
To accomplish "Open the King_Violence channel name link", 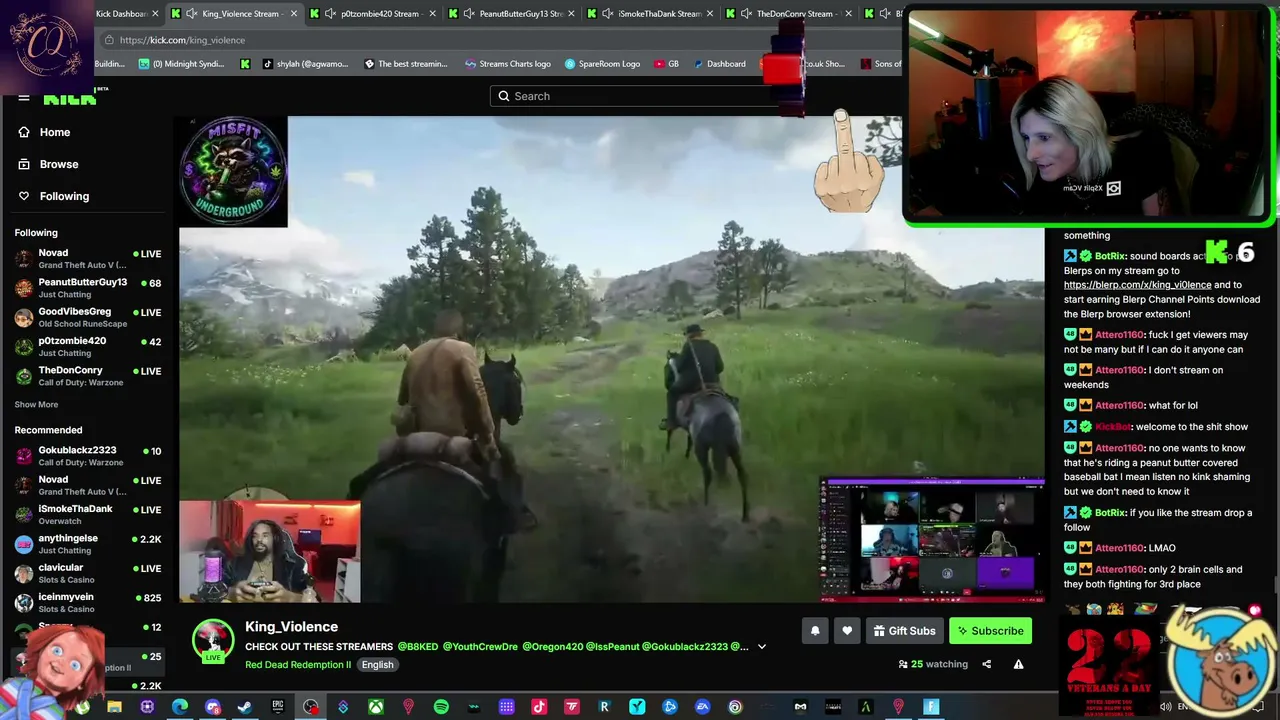I will 291,627.
